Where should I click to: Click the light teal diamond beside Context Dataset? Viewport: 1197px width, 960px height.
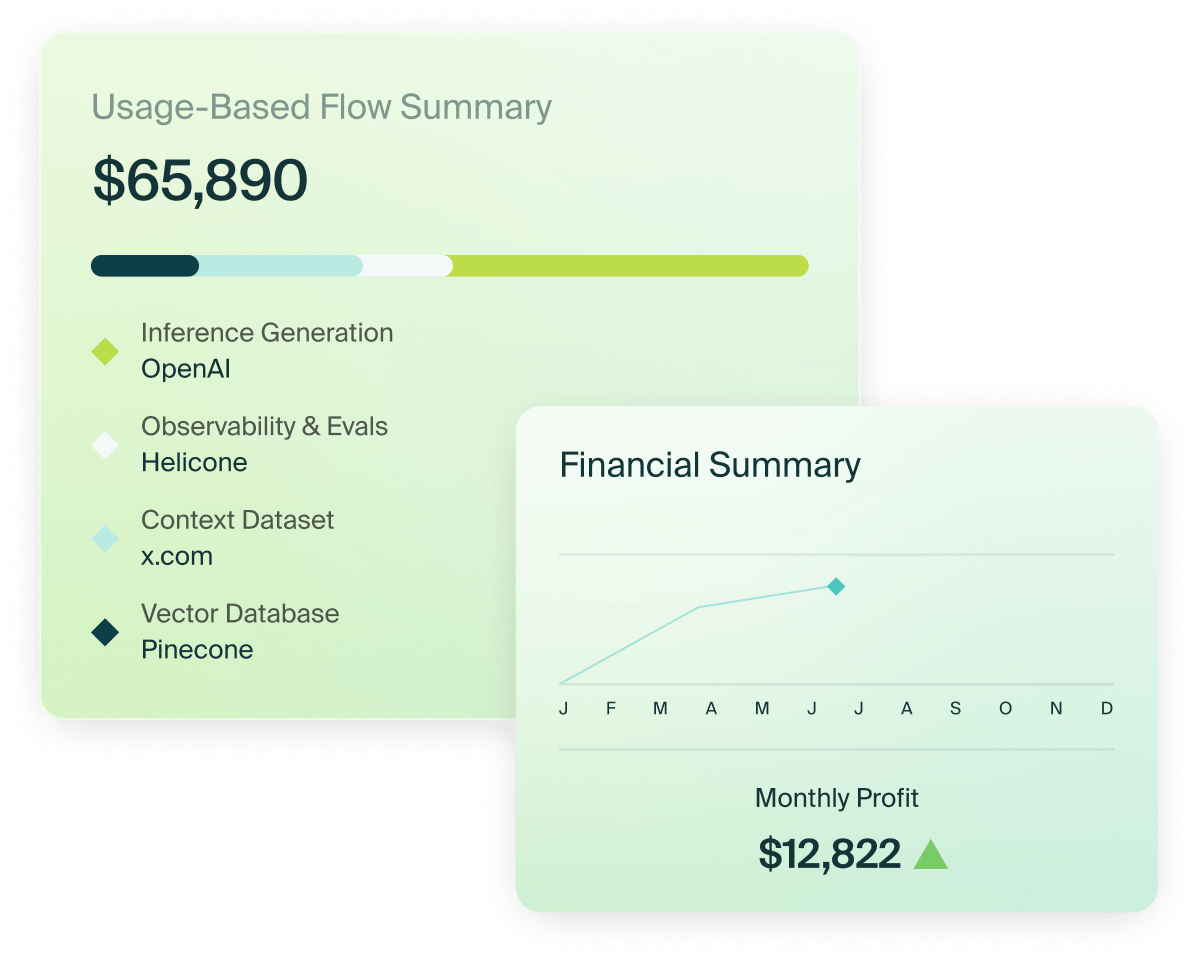coord(105,539)
